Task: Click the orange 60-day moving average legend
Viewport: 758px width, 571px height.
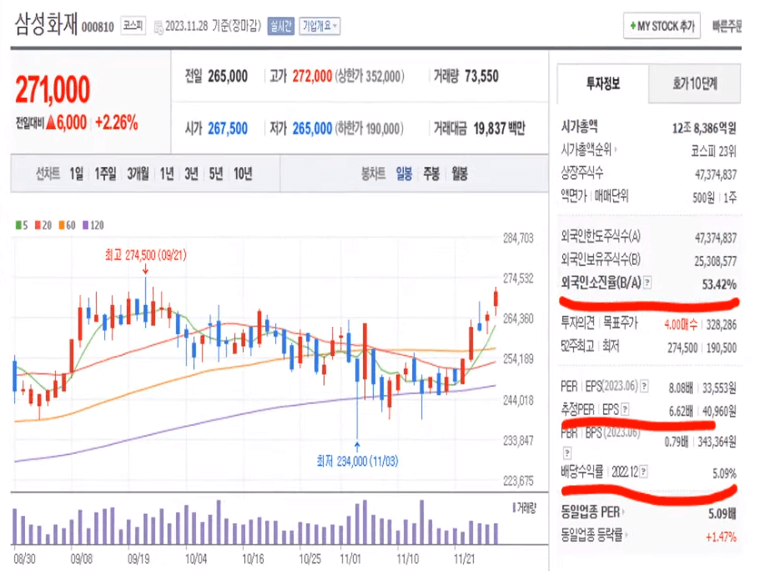Action: pos(61,225)
